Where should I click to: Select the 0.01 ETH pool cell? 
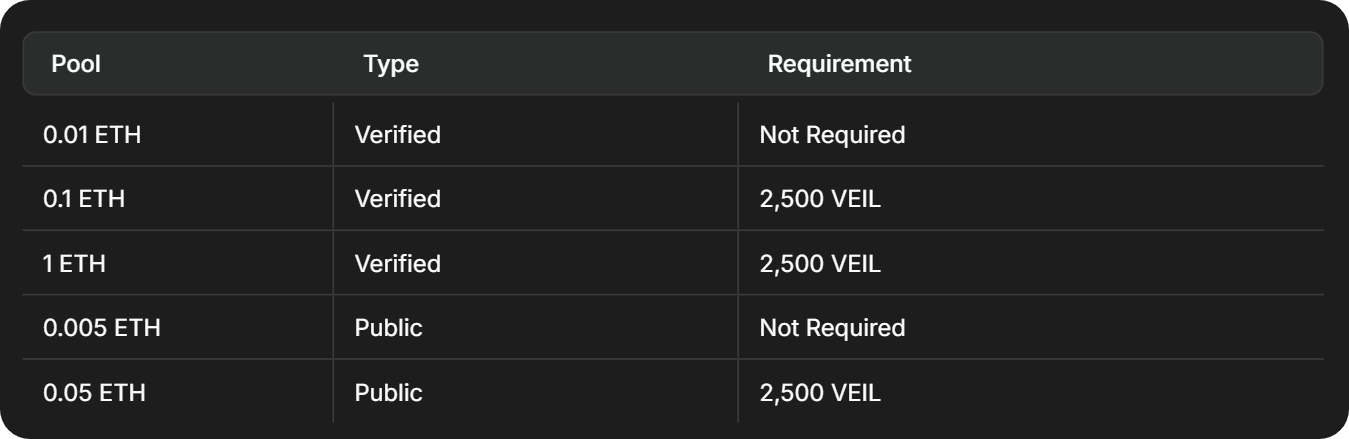(x=92, y=135)
